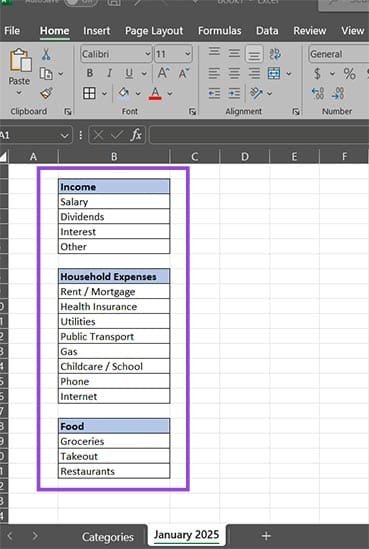The width and height of the screenshot is (369, 549).
Task: Open the Categories sheet tab
Action: coord(108,537)
